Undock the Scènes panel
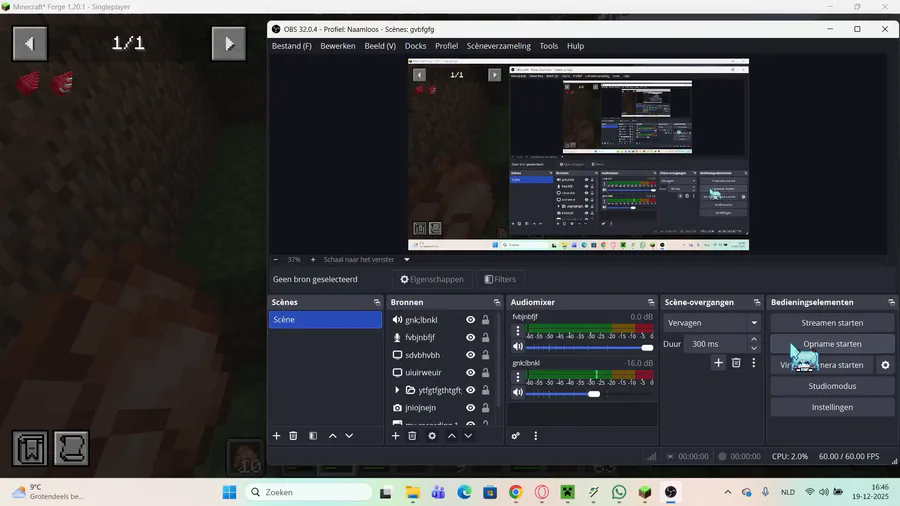900x506 pixels. pyautogui.click(x=377, y=302)
